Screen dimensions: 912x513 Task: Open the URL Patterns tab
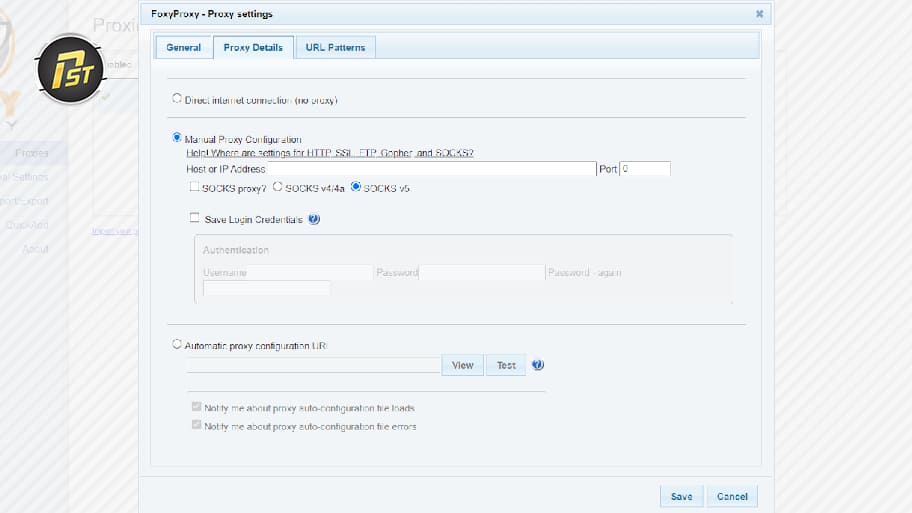[335, 47]
